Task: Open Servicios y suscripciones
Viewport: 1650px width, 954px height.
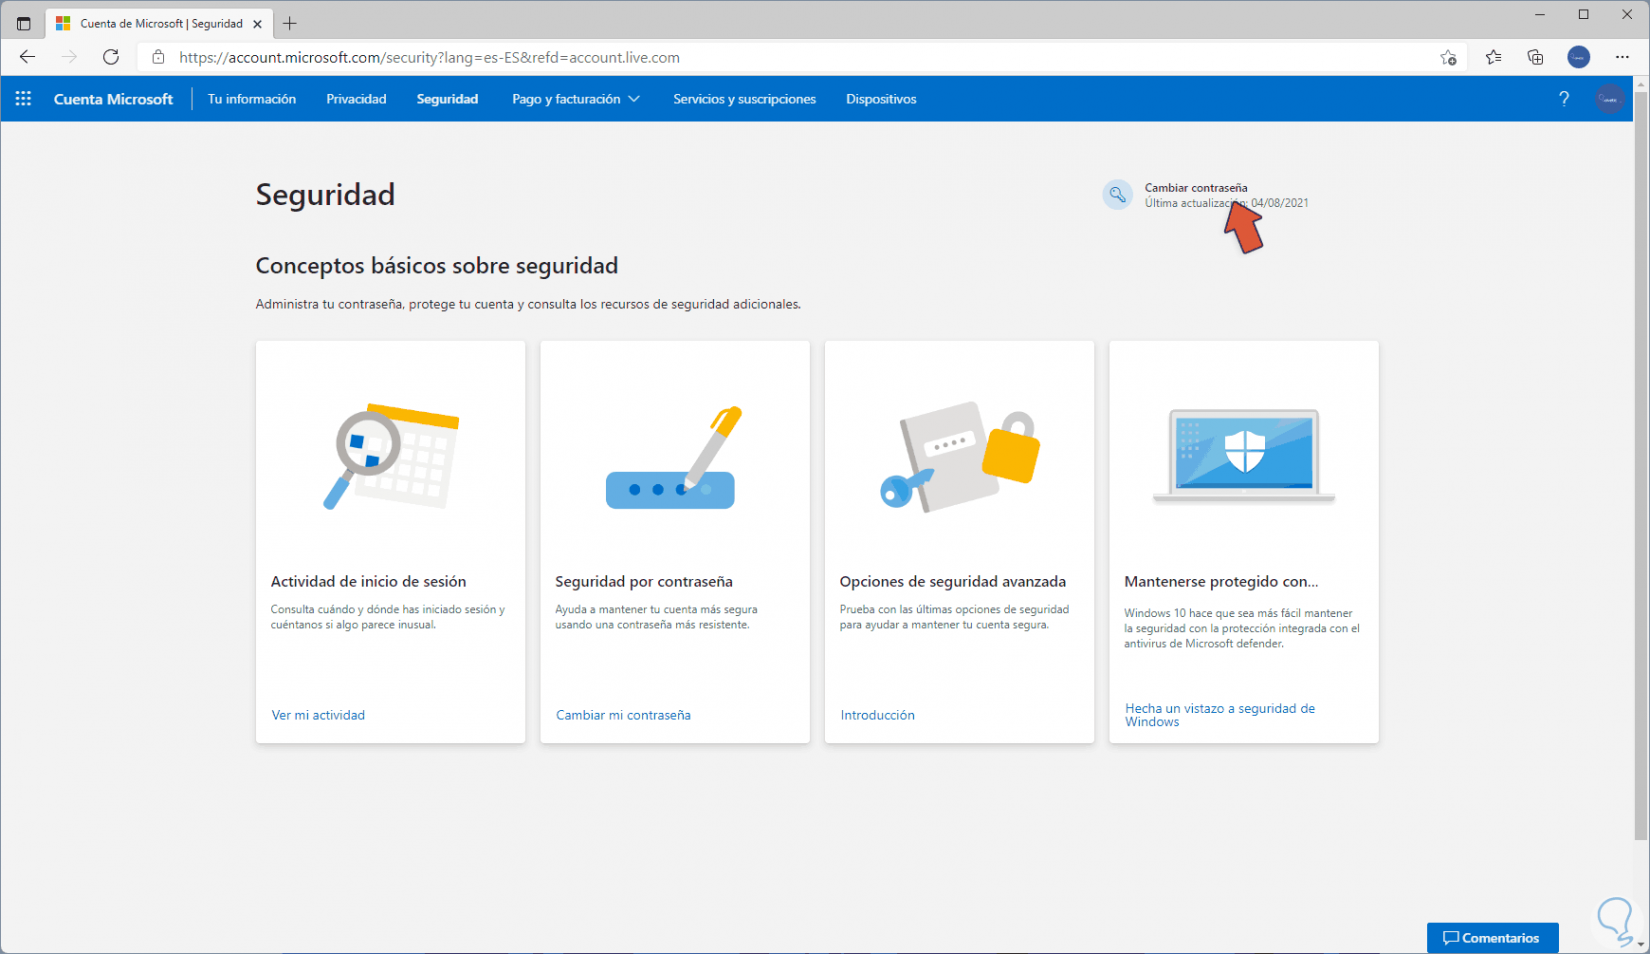Action: tap(744, 99)
